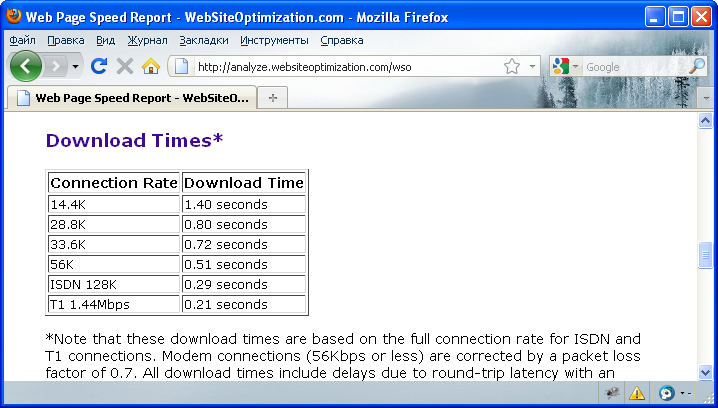Screen dimensions: 718x408
Task: Open the Вид menu
Action: tap(105, 40)
